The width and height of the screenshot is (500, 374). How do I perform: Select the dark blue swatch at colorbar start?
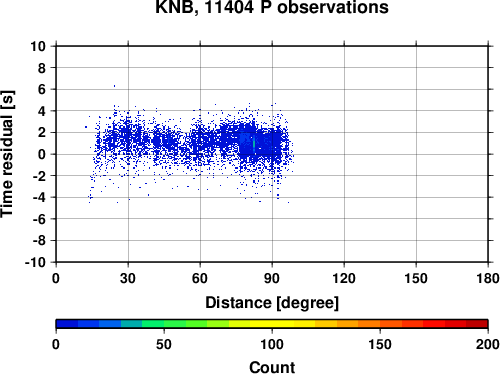pyautogui.click(x=67, y=324)
